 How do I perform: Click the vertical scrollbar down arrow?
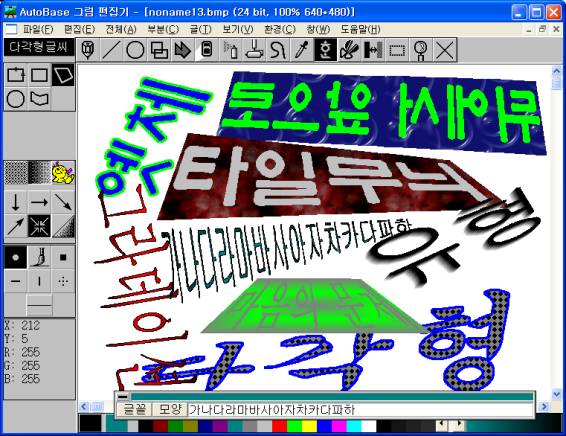click(x=556, y=394)
